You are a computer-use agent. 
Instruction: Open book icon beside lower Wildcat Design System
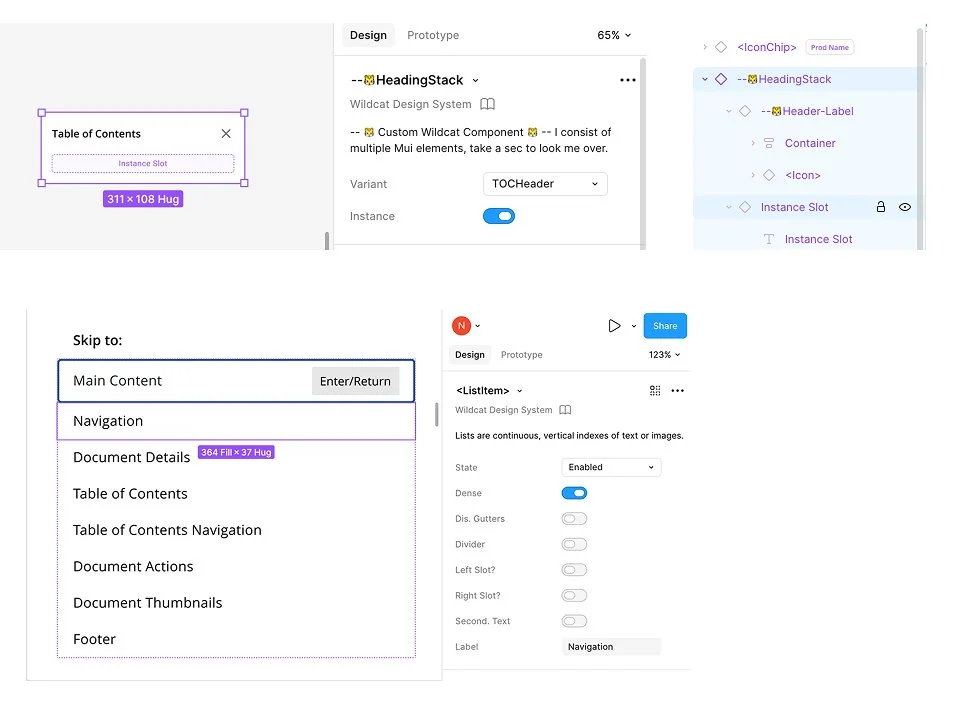tap(565, 410)
